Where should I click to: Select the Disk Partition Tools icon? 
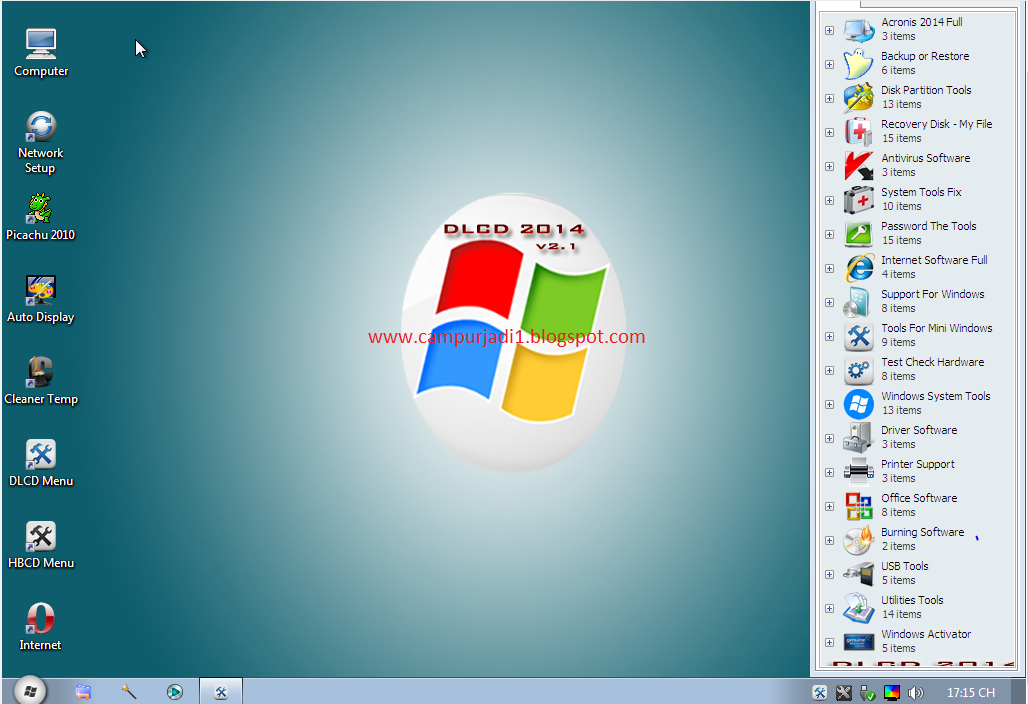859,98
